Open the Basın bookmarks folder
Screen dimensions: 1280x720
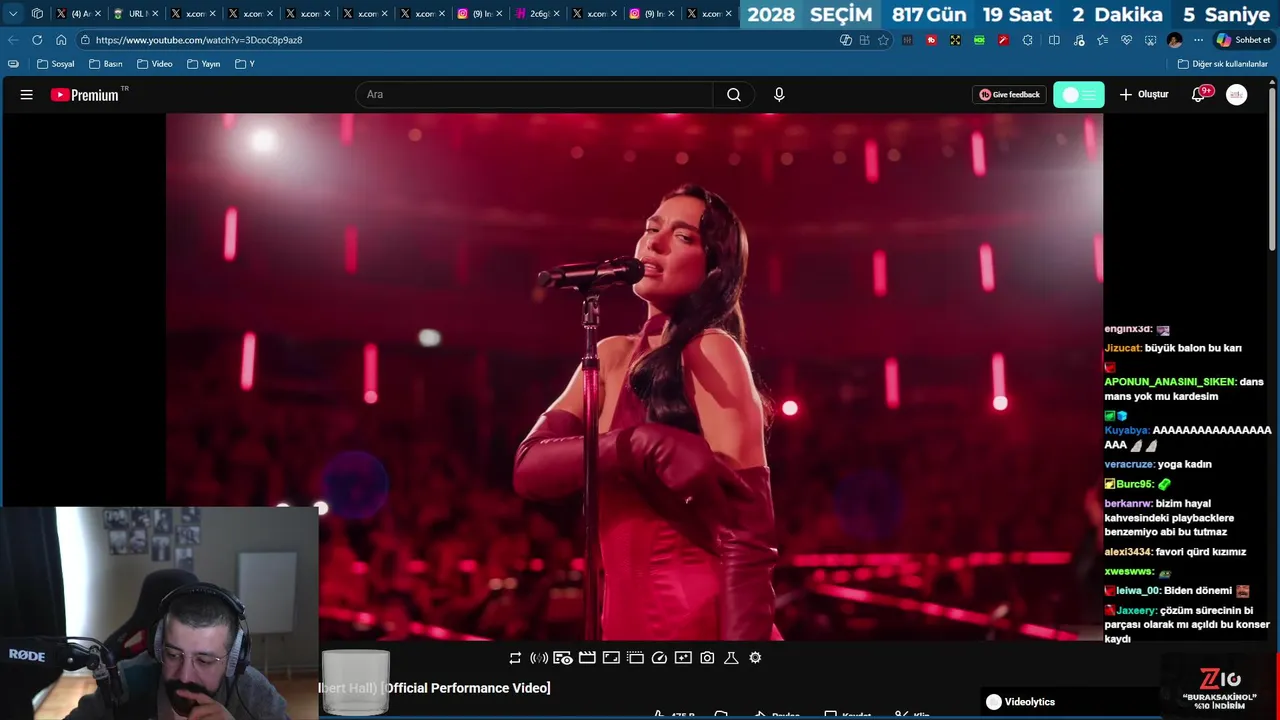point(105,64)
